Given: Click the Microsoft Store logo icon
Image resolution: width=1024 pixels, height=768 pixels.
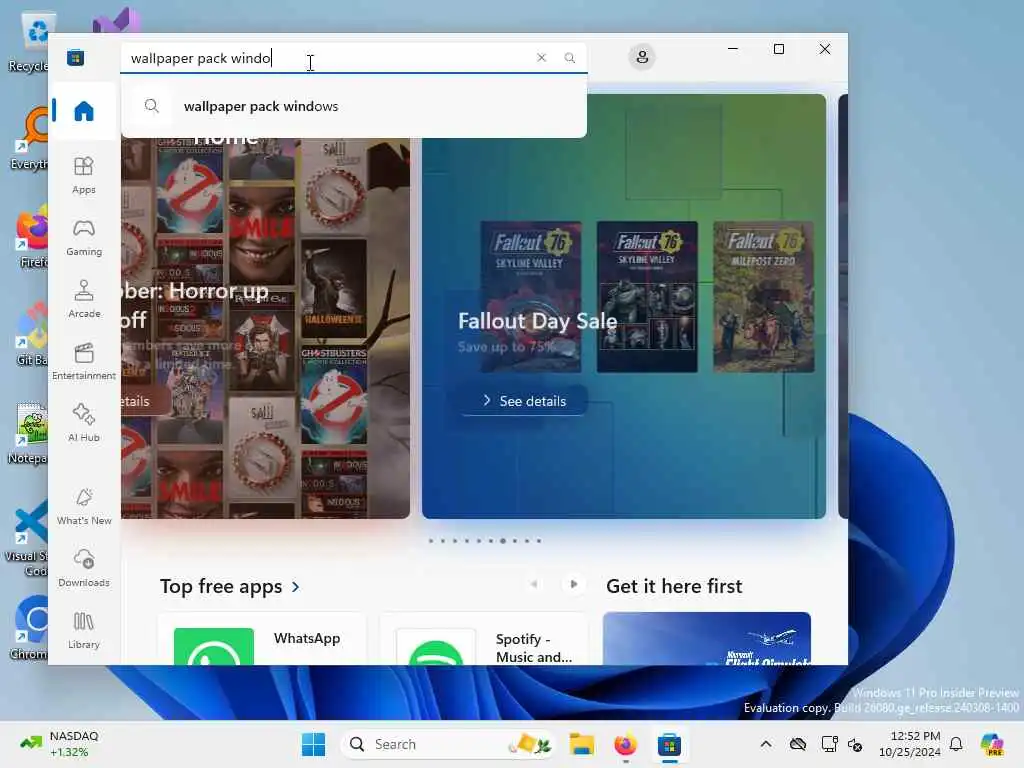Looking at the screenshot, I should (x=75, y=57).
